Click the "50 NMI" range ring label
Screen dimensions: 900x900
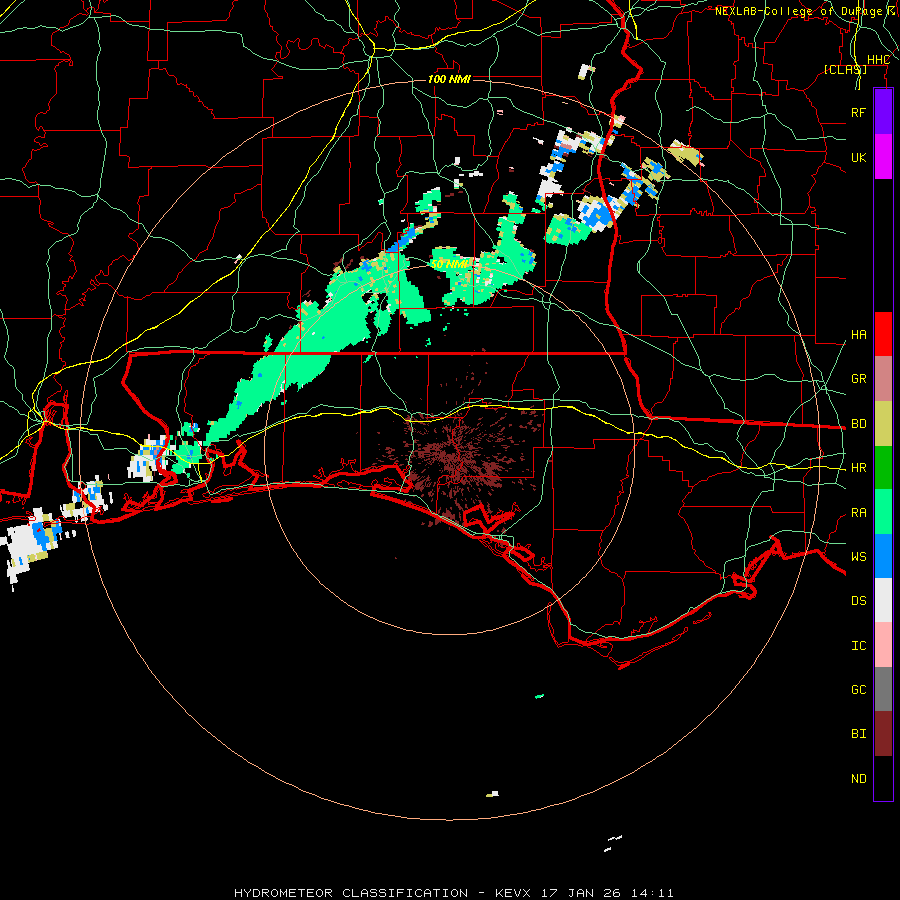pyautogui.click(x=451, y=264)
